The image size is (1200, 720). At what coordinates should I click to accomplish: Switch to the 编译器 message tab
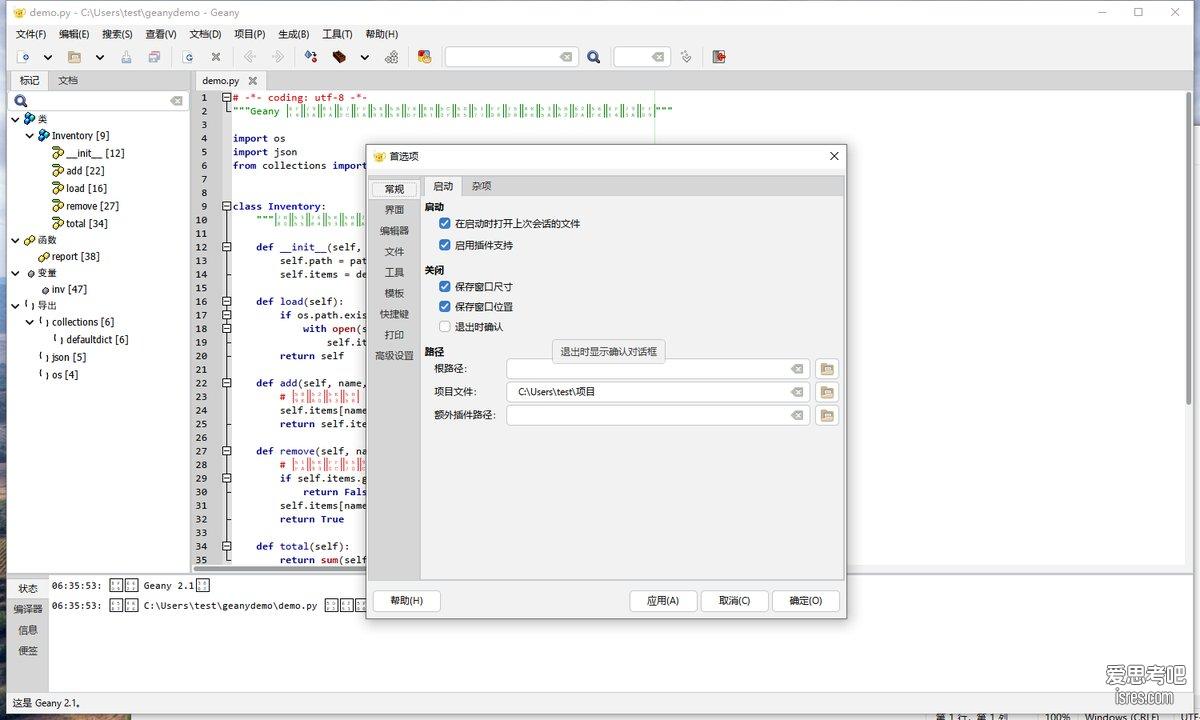tap(28, 609)
